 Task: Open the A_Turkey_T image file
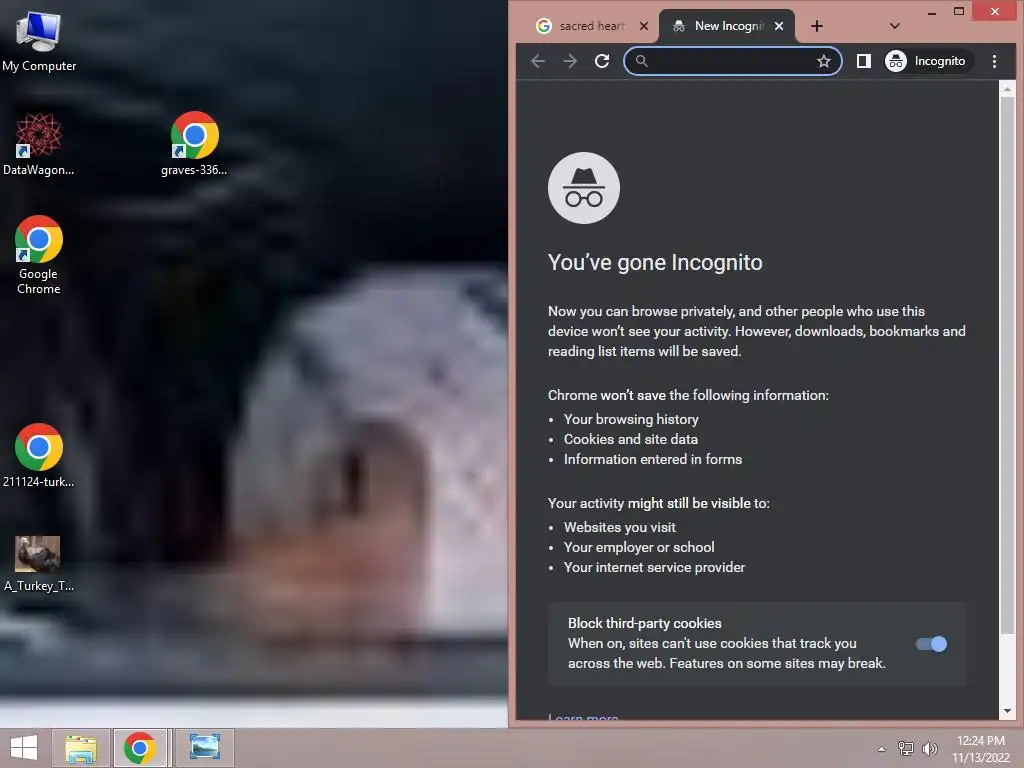(x=39, y=563)
